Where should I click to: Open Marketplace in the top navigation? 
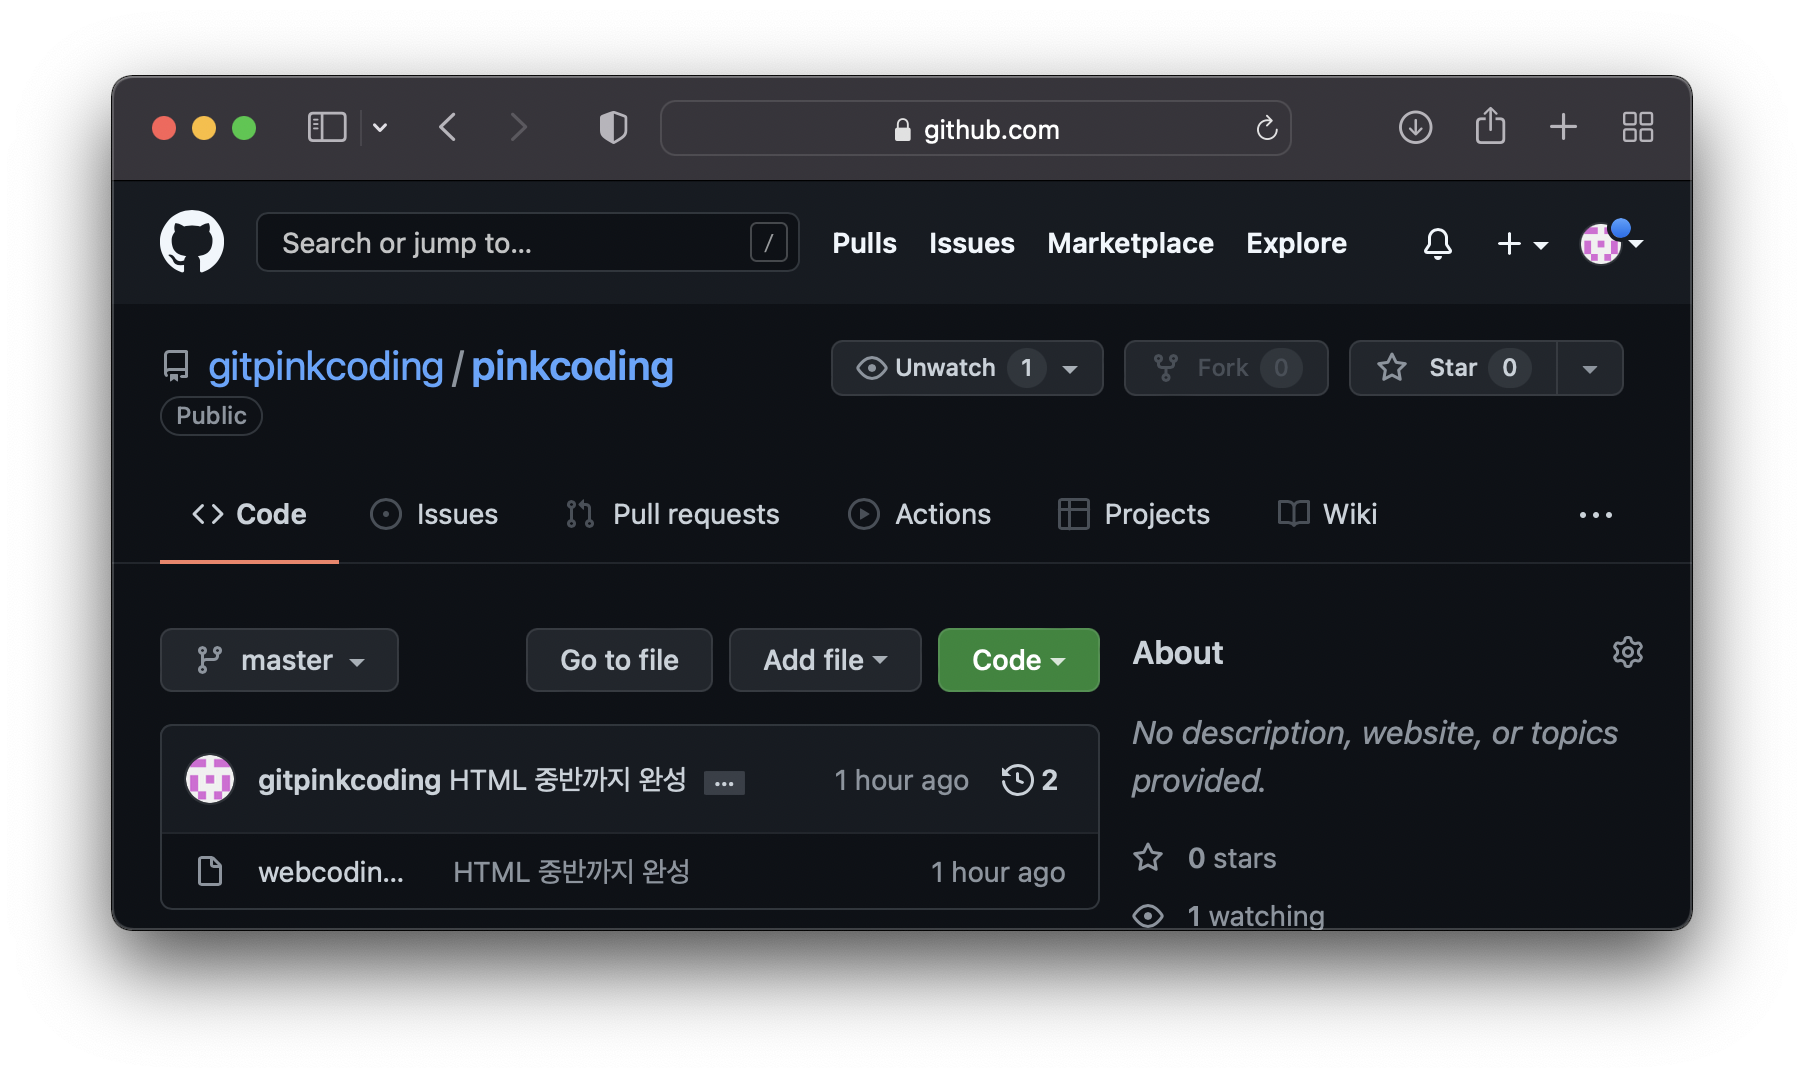1130,243
